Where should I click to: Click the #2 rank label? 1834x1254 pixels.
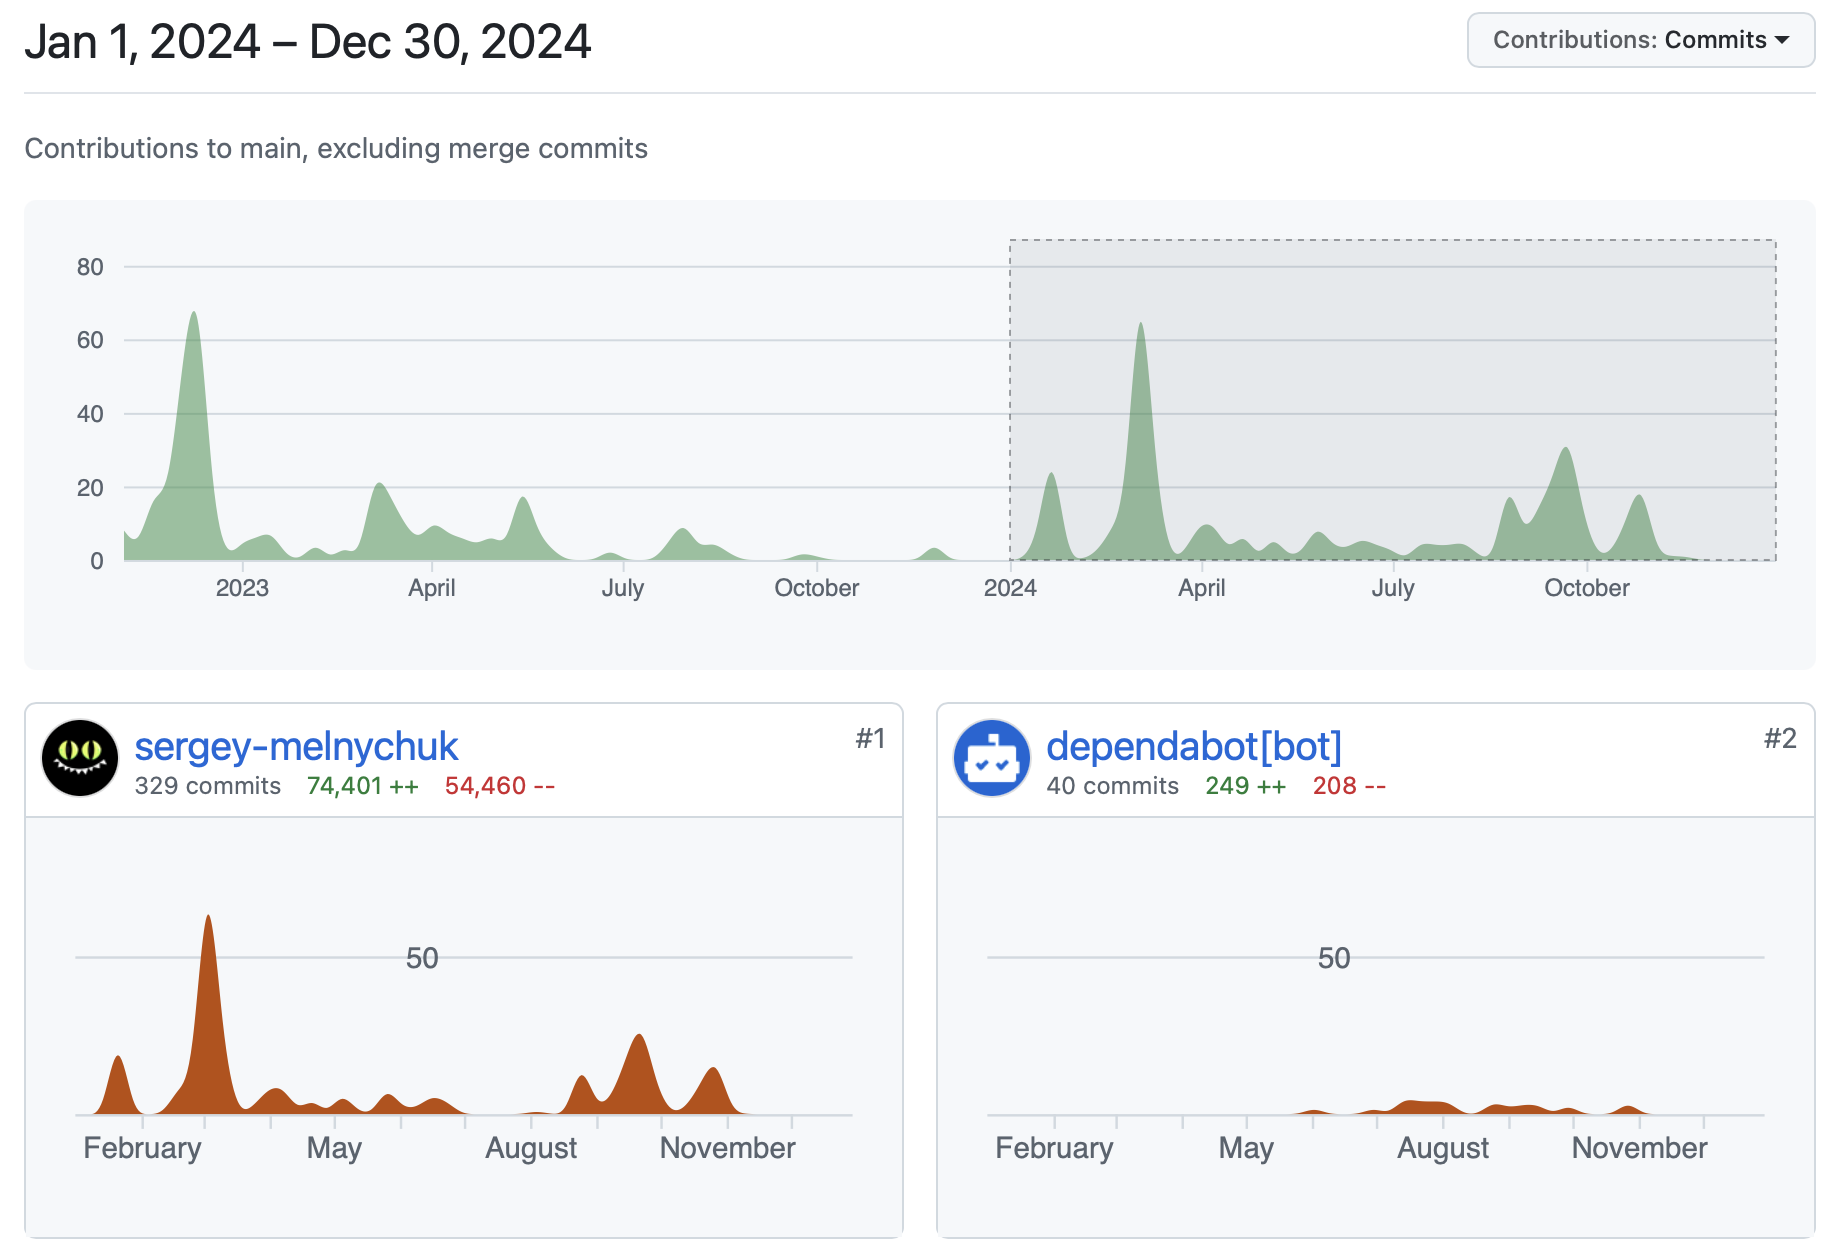click(x=1780, y=739)
